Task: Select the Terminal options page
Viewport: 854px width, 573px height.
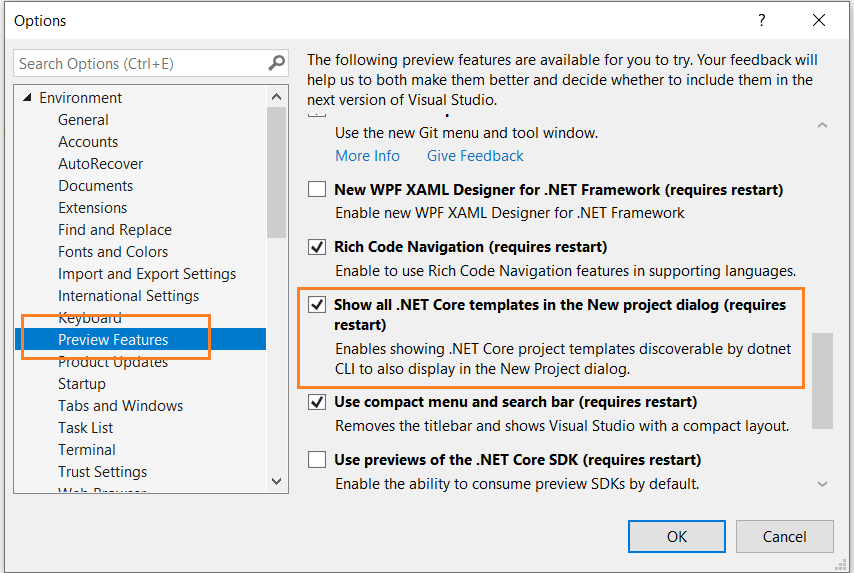Action: tap(87, 450)
